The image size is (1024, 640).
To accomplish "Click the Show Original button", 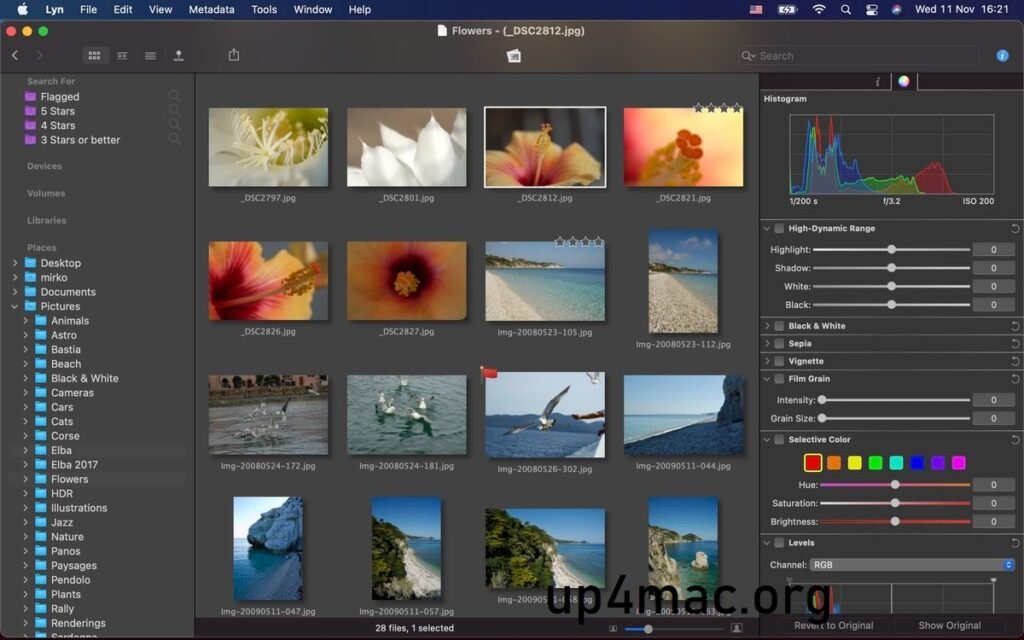I will (948, 625).
